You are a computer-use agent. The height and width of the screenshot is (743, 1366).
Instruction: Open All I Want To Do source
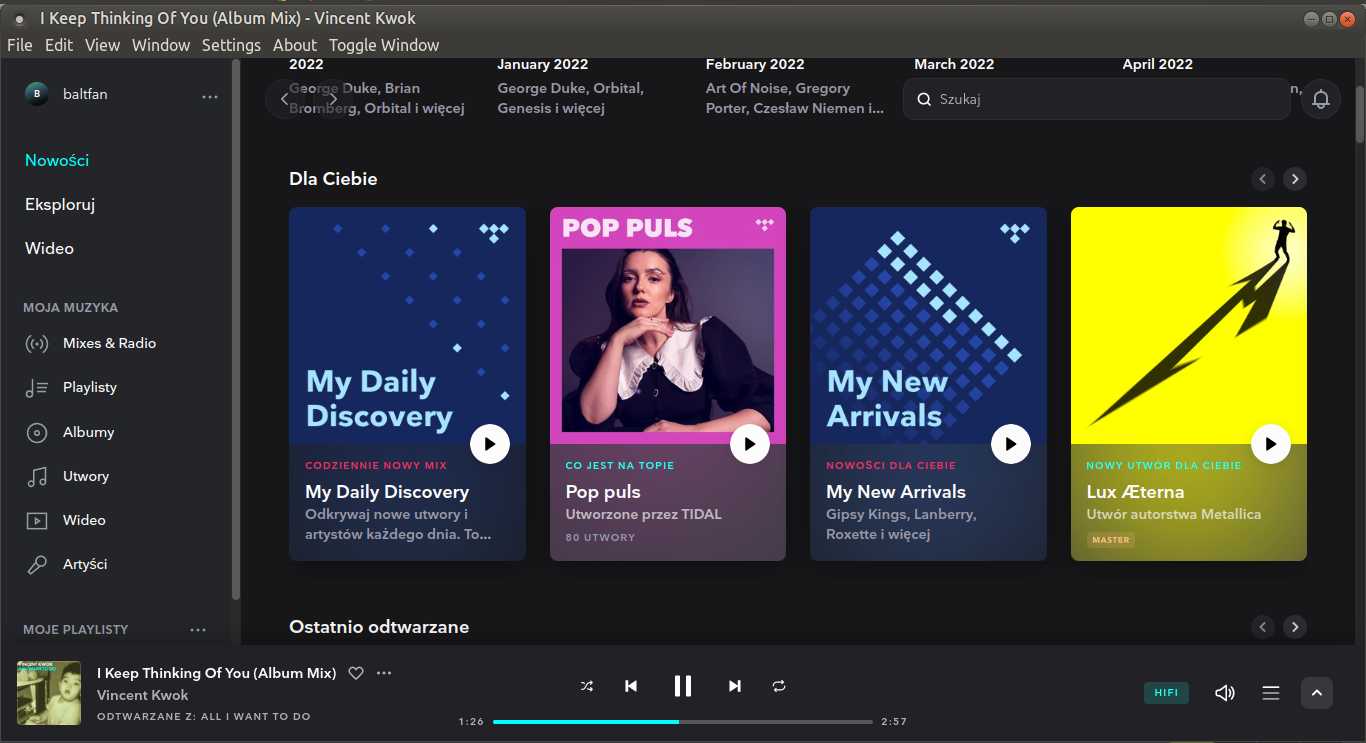coord(256,716)
